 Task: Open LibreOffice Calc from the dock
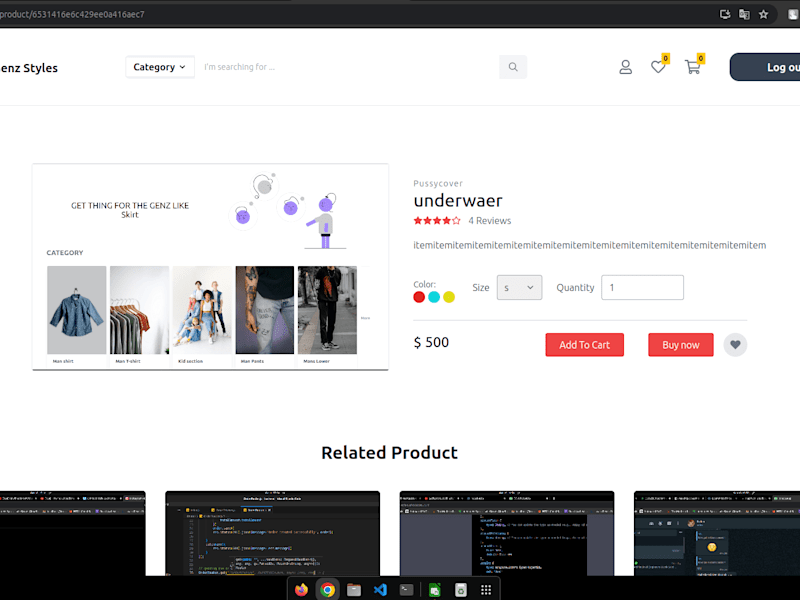click(434, 590)
